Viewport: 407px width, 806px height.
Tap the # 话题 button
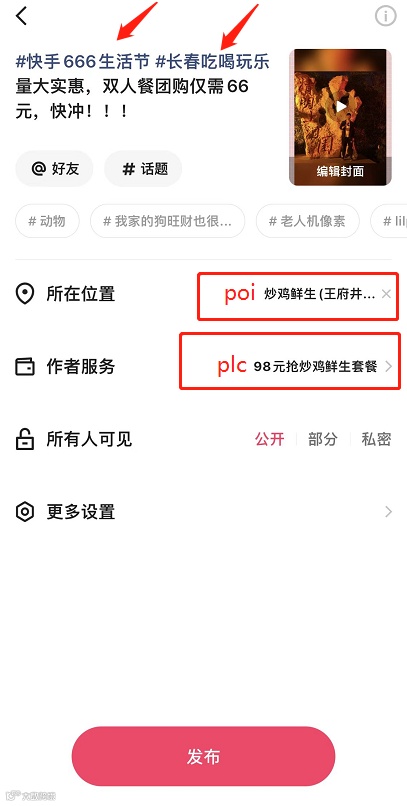143,169
